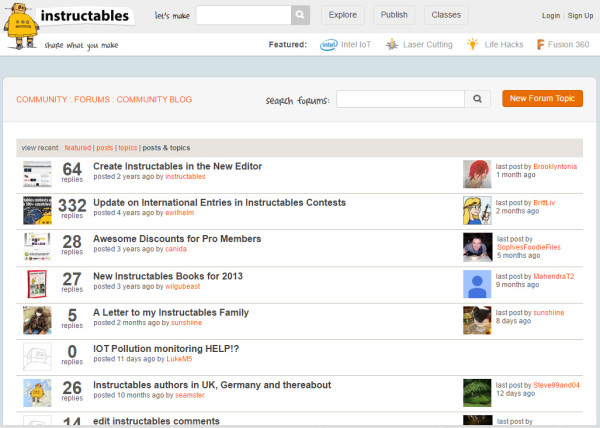Open the Classes menu
Screen dimensions: 600x428
446,15
